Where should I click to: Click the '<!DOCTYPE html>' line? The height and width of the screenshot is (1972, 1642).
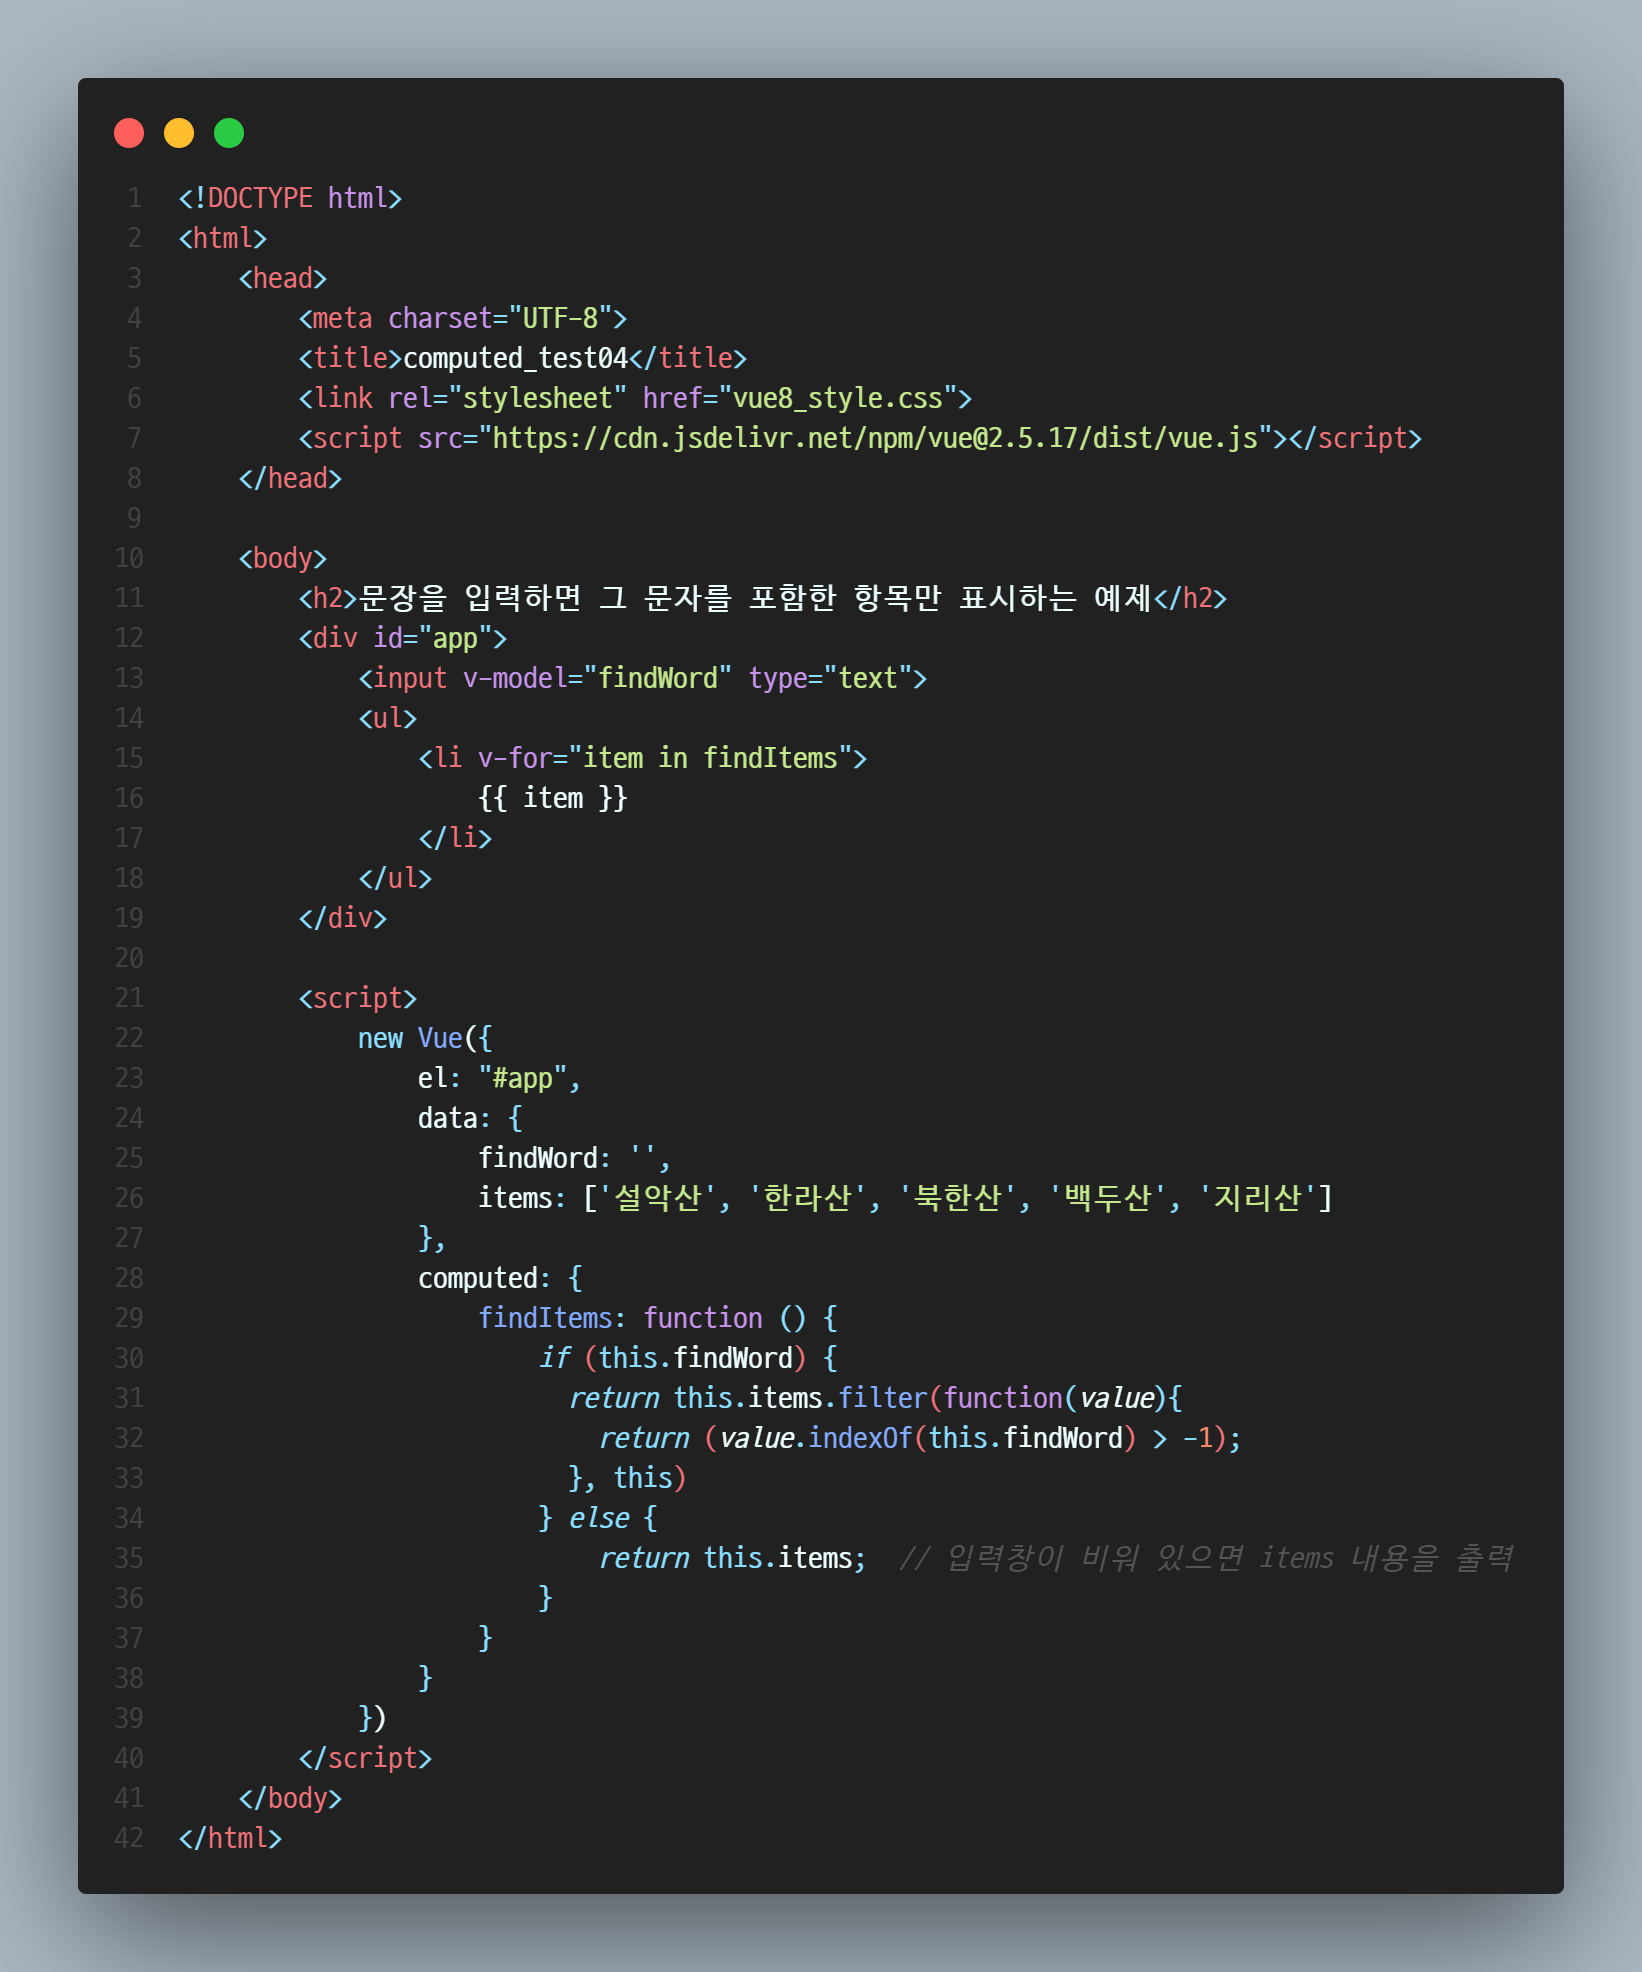pos(290,198)
